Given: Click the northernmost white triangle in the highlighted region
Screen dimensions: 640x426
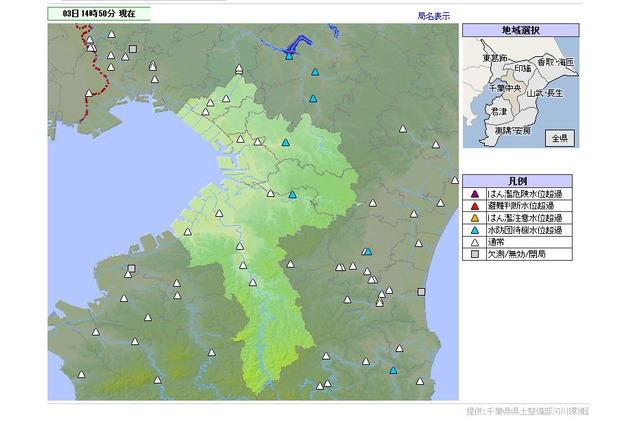Looking at the screenshot, I should tap(240, 70).
